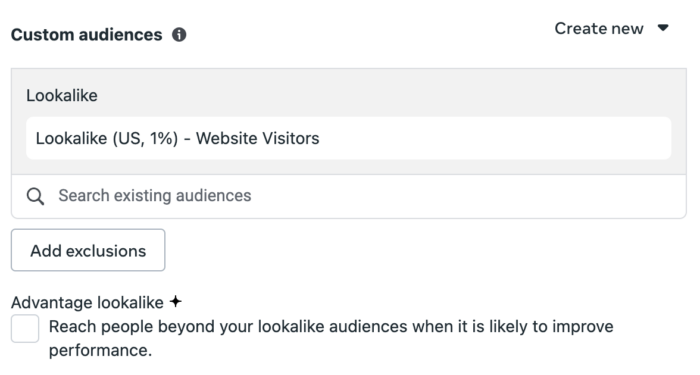Click the word performance in the checkbox description
This screenshot has width=700, height=375.
click(x=100, y=351)
